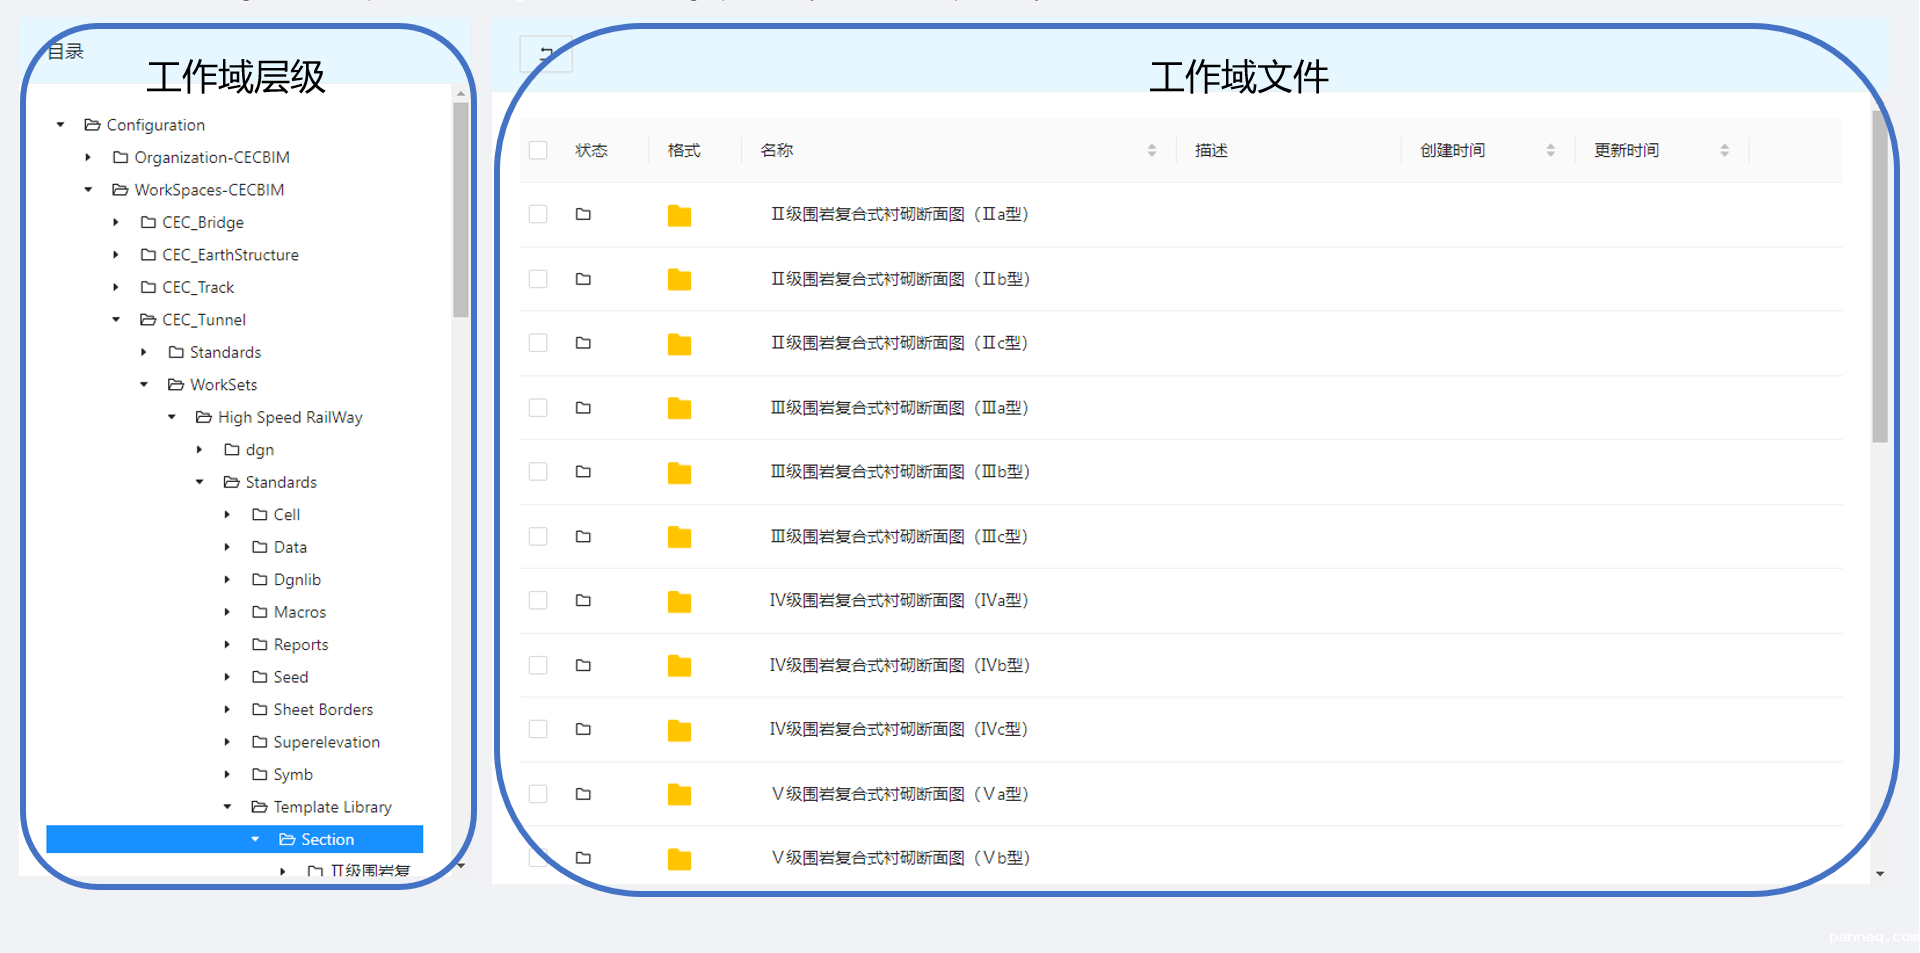This screenshot has height=953, width=1920.
Task: Click status folder icon in Ⅳa型 row
Action: pyautogui.click(x=583, y=600)
